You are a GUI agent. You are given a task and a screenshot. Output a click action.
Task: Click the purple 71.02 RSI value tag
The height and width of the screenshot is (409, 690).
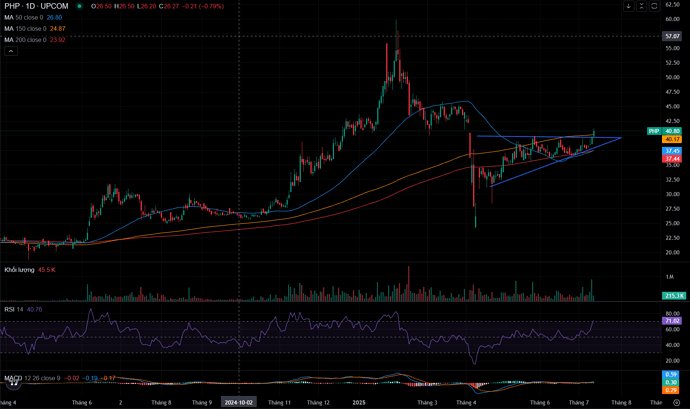[x=672, y=321]
